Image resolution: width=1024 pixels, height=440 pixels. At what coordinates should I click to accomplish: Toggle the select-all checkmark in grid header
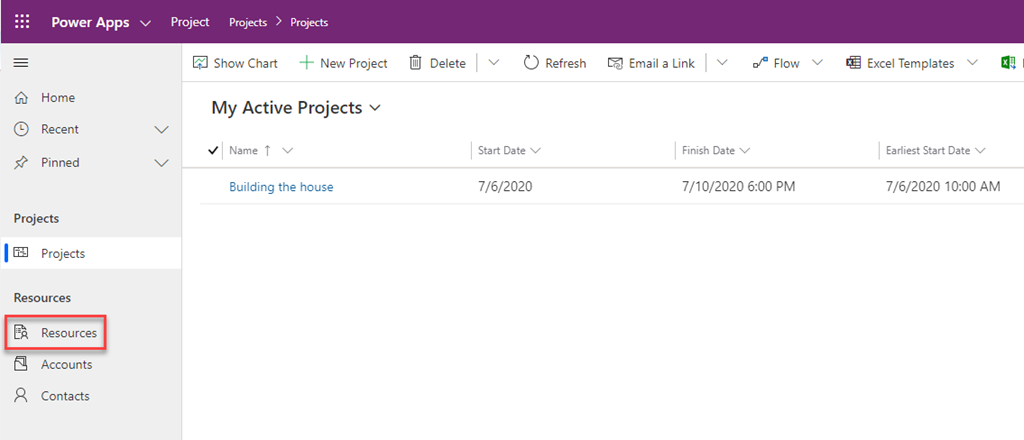click(212, 151)
